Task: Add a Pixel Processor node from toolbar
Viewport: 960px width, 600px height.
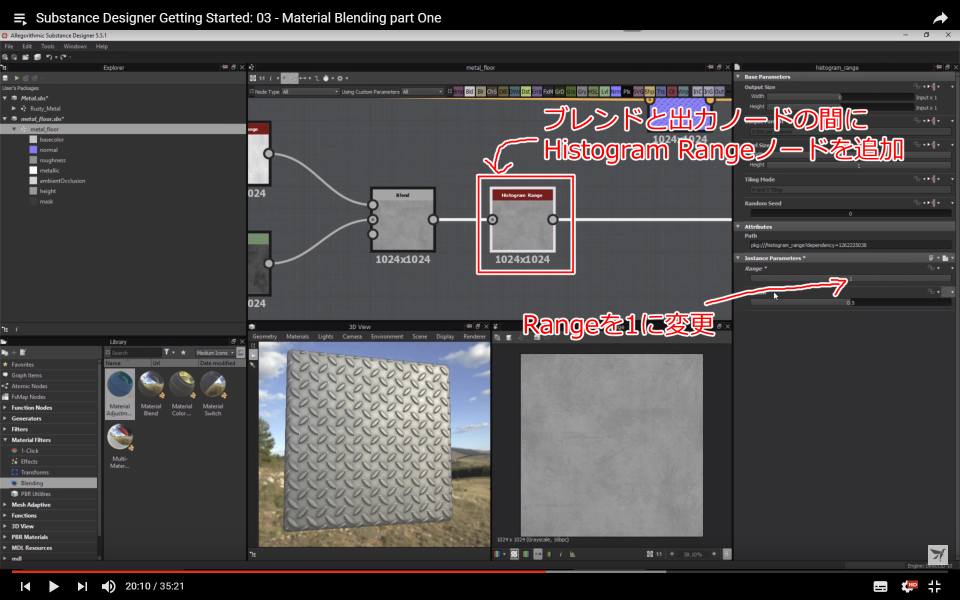Action: 626,92
